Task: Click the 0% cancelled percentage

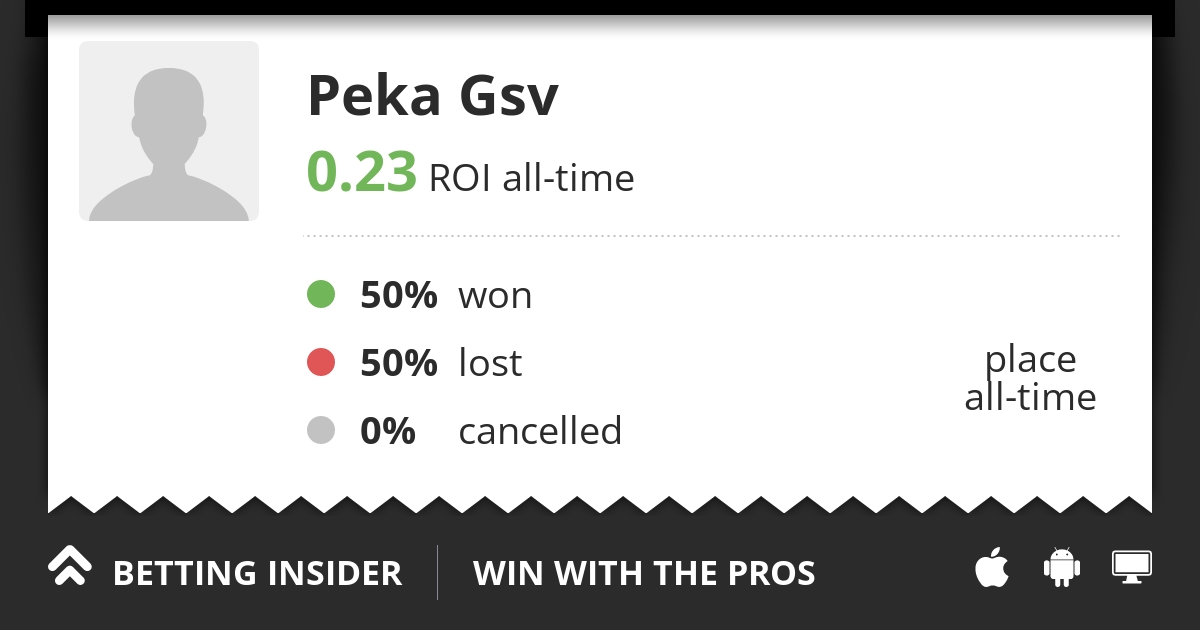Action: [x=387, y=431]
